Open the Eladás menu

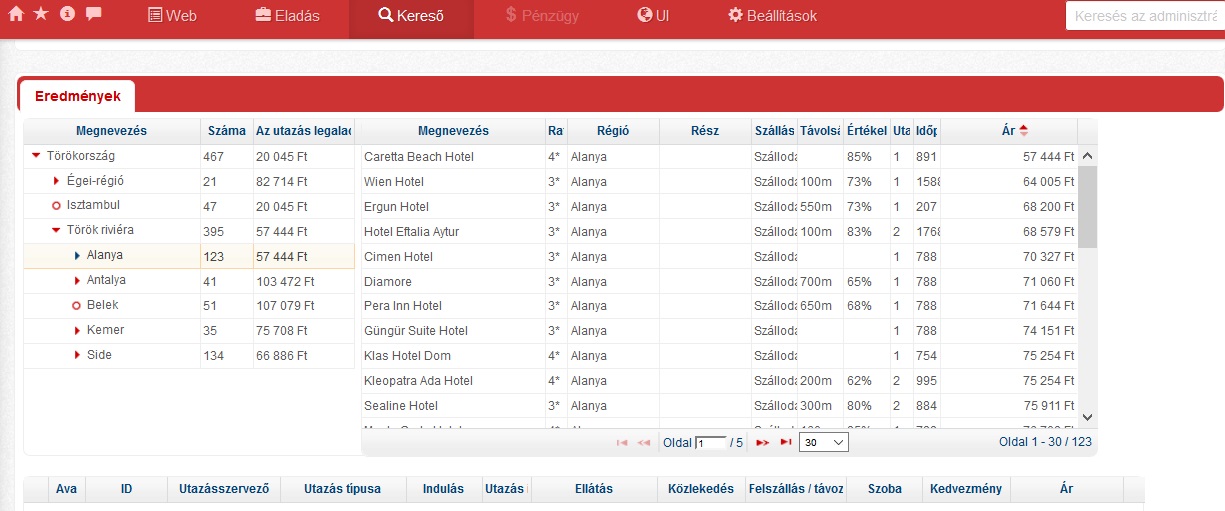287,16
